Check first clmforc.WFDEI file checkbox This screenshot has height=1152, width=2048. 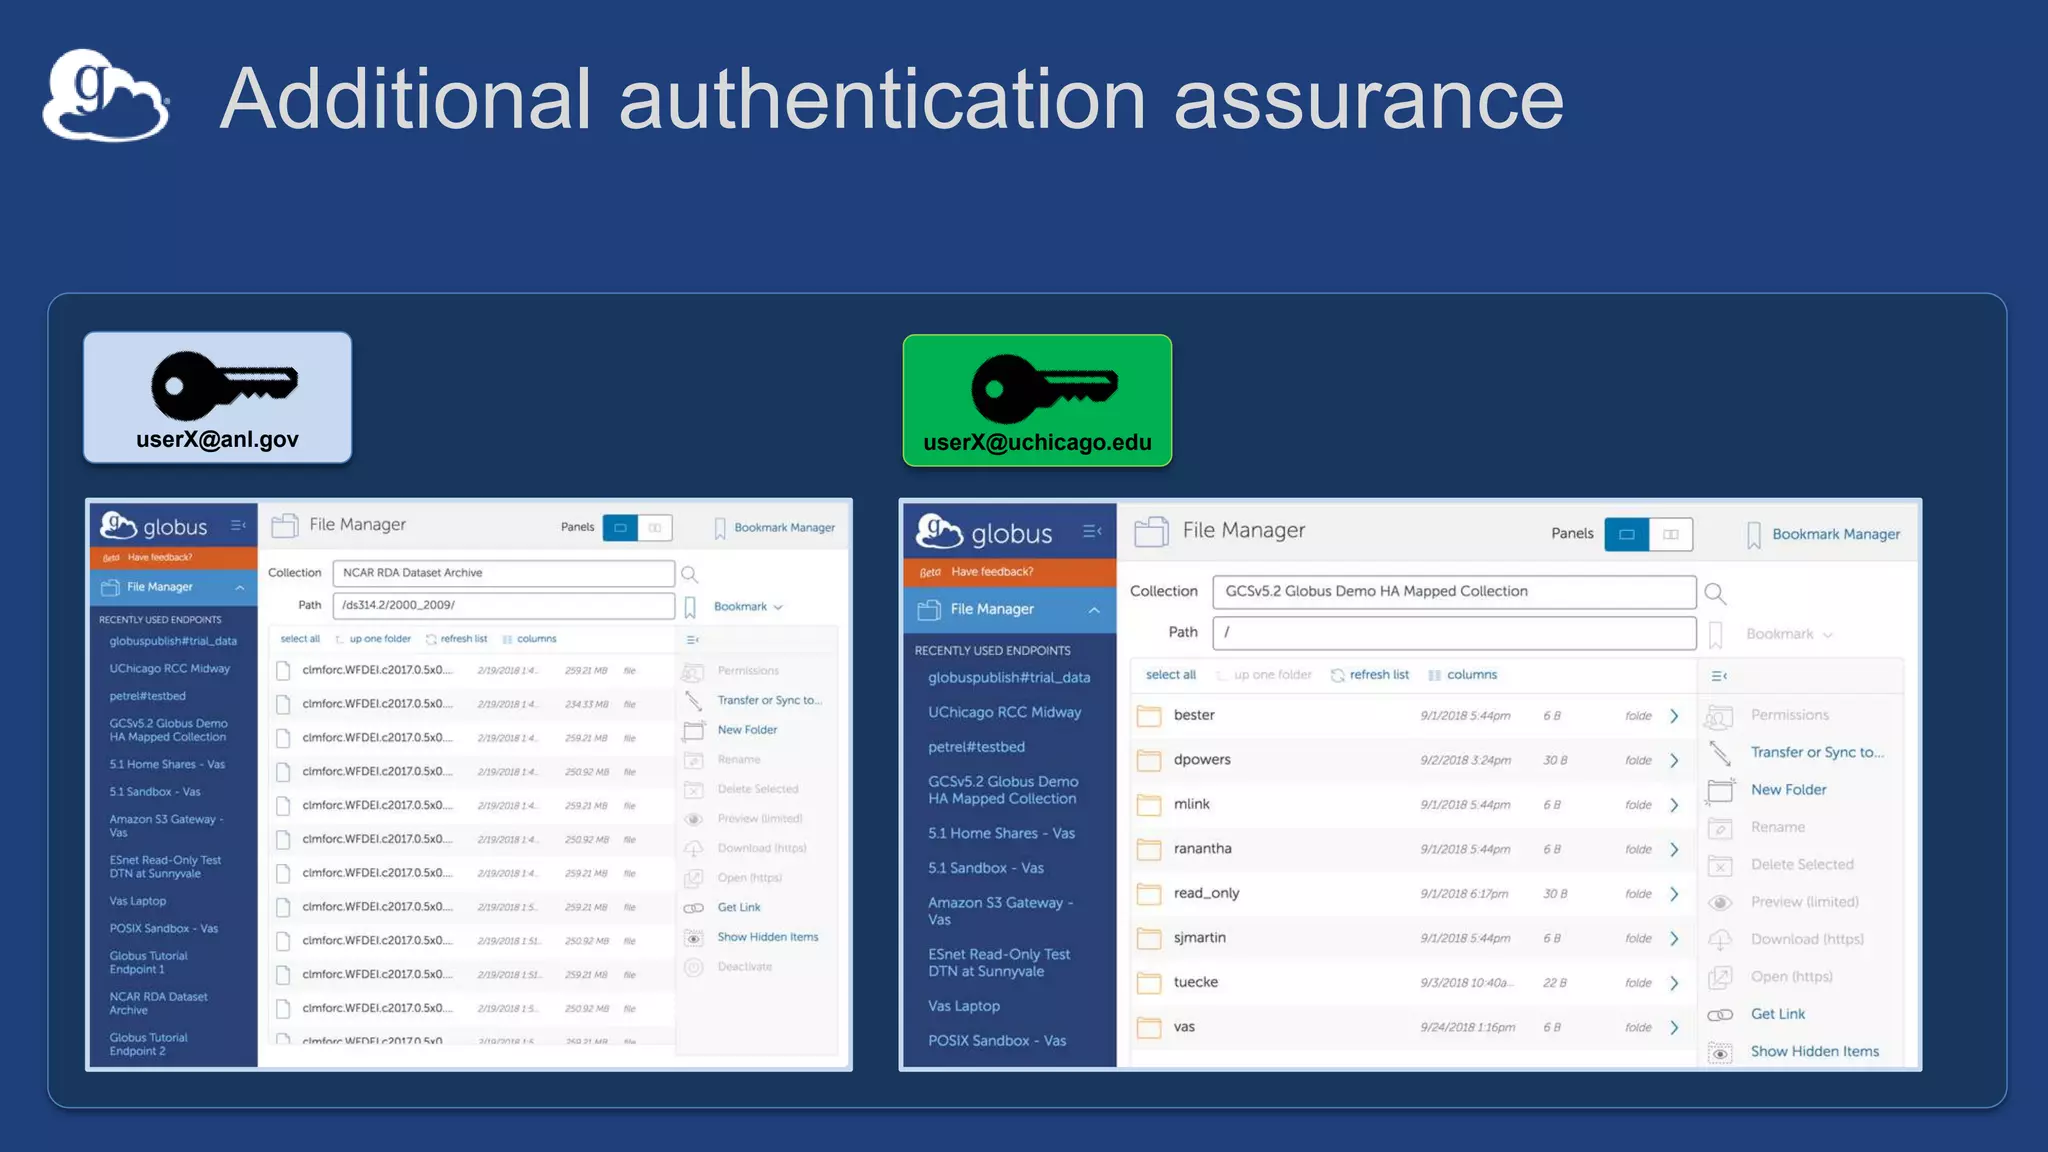(283, 671)
